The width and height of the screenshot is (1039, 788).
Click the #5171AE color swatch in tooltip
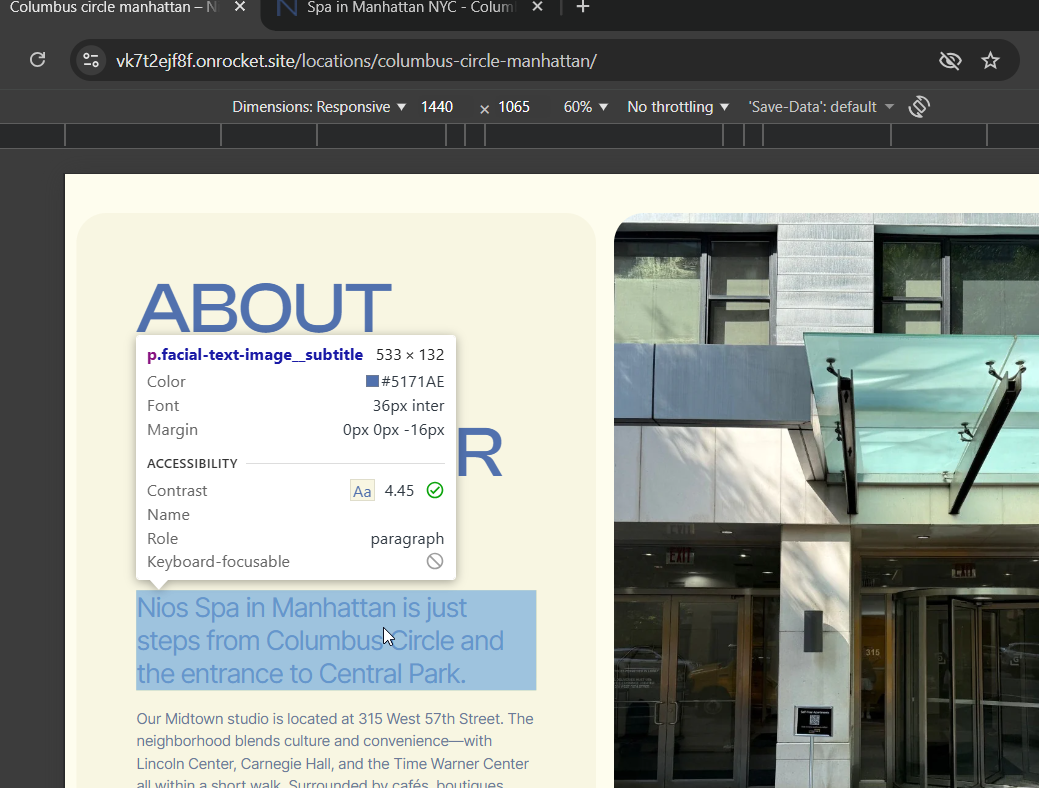[x=372, y=381]
